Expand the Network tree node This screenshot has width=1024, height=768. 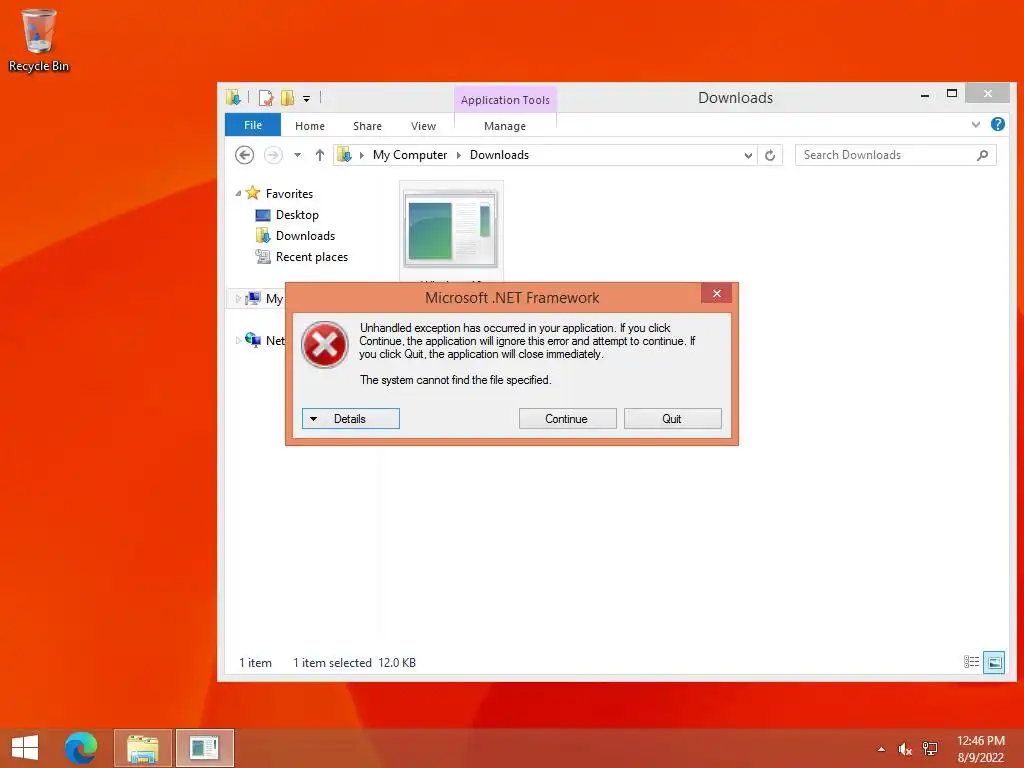[x=238, y=340]
